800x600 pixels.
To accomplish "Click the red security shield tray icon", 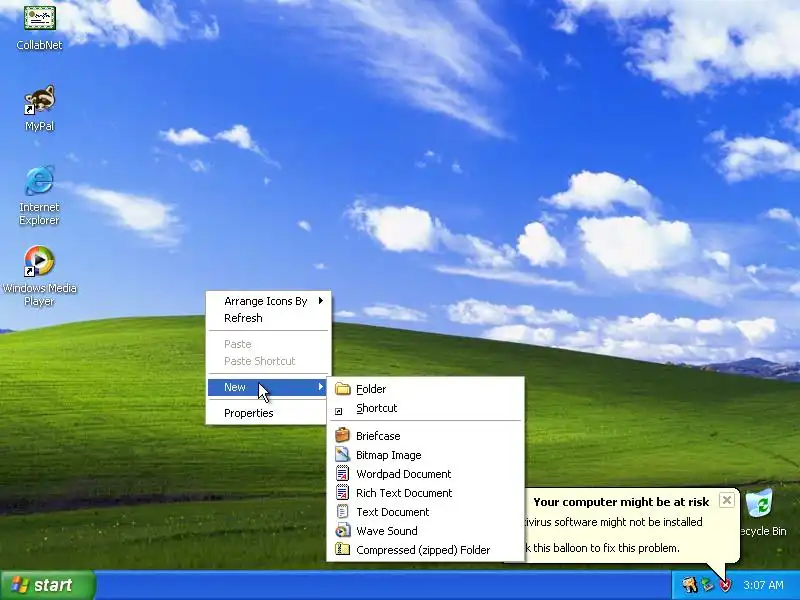I will [725, 585].
